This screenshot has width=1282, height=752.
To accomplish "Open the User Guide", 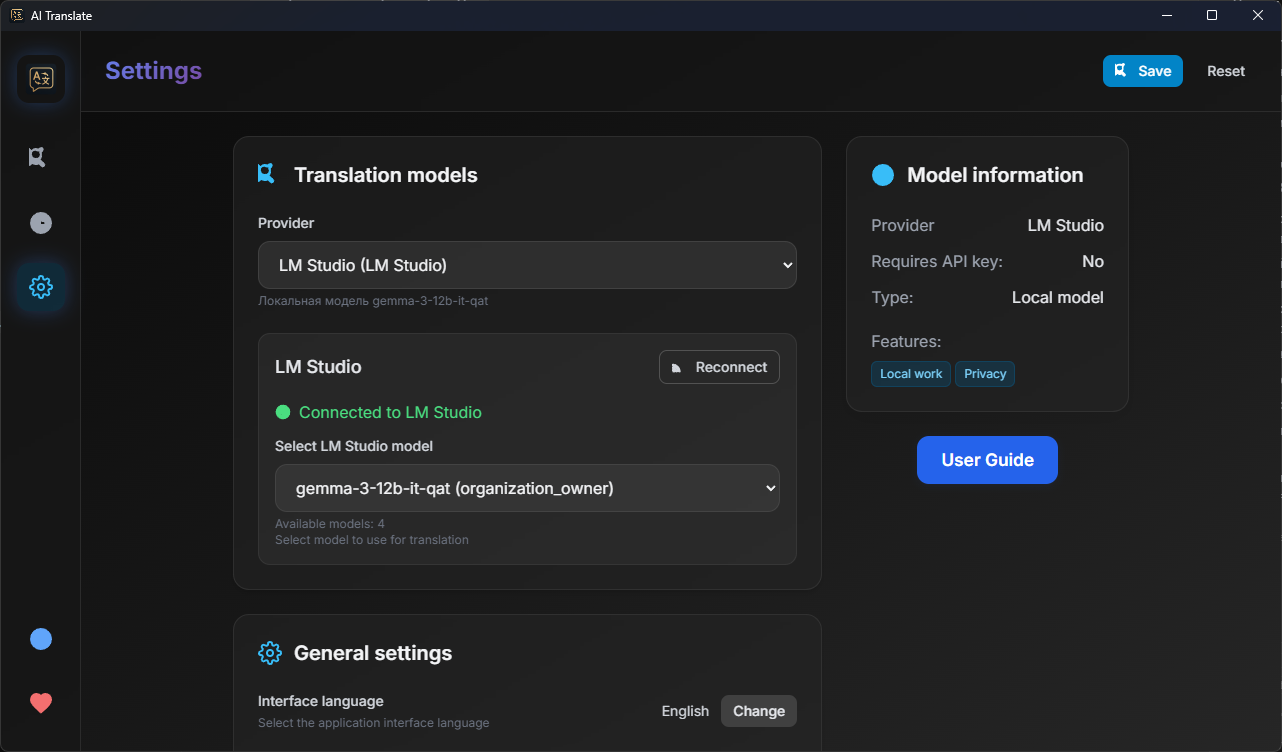I will click(x=987, y=460).
